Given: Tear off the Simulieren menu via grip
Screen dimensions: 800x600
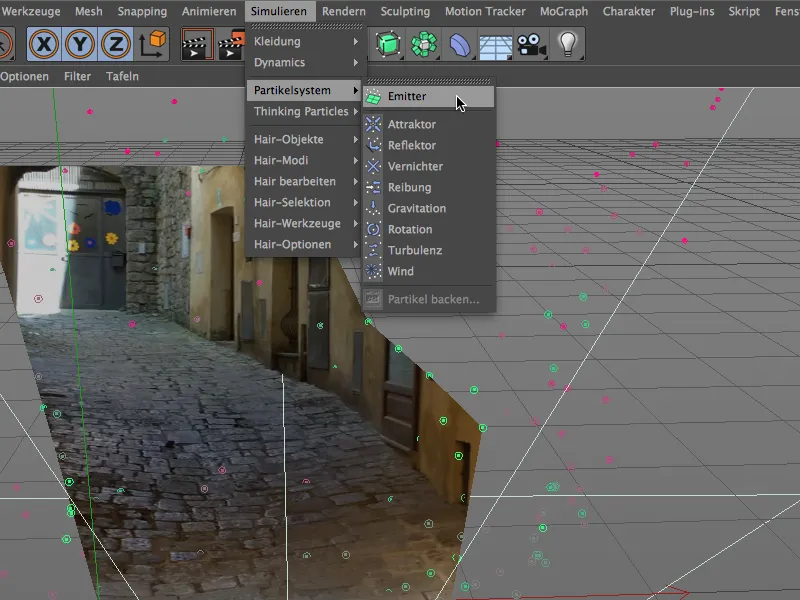Looking at the screenshot, I should (306, 26).
